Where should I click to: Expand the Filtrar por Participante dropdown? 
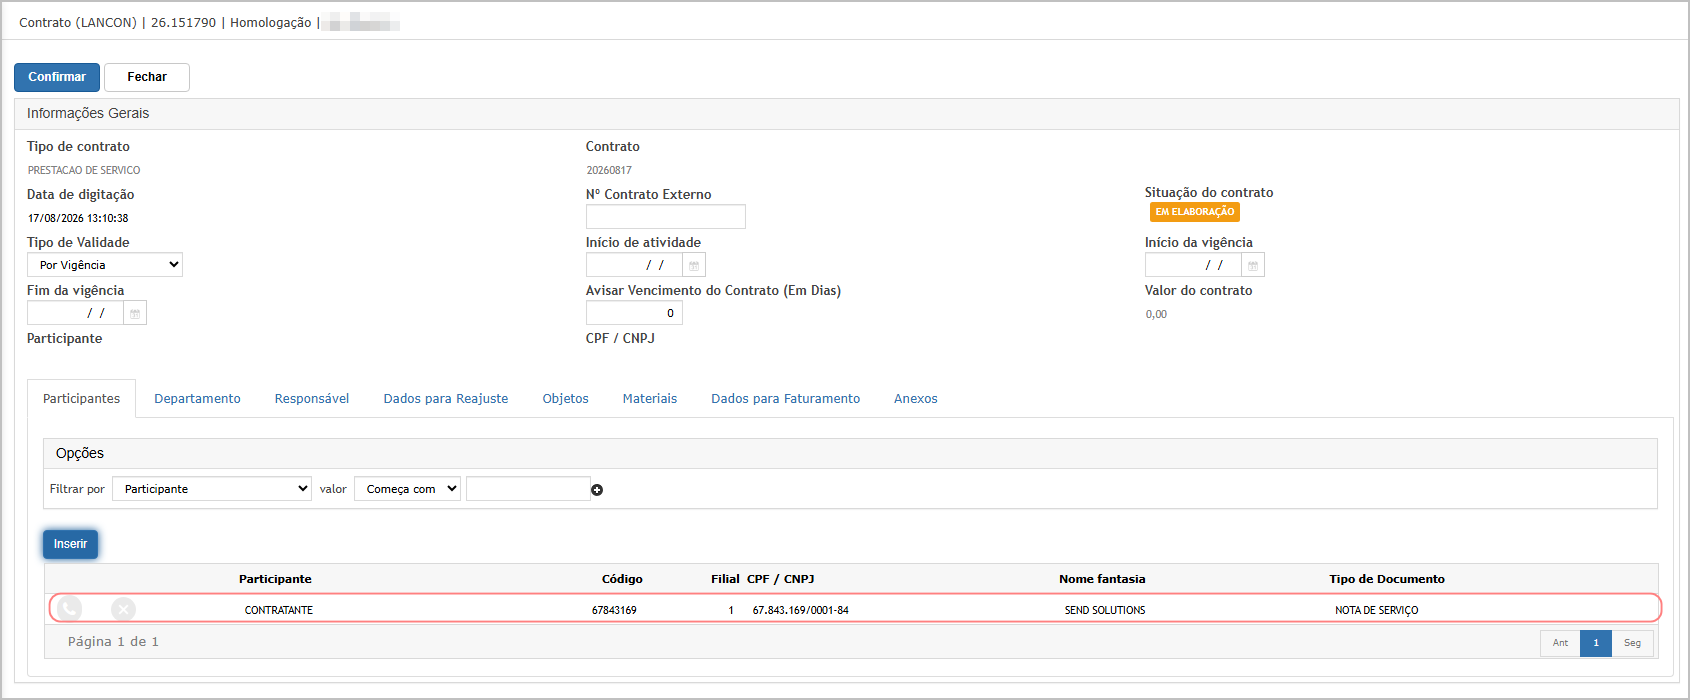pyautogui.click(x=212, y=489)
